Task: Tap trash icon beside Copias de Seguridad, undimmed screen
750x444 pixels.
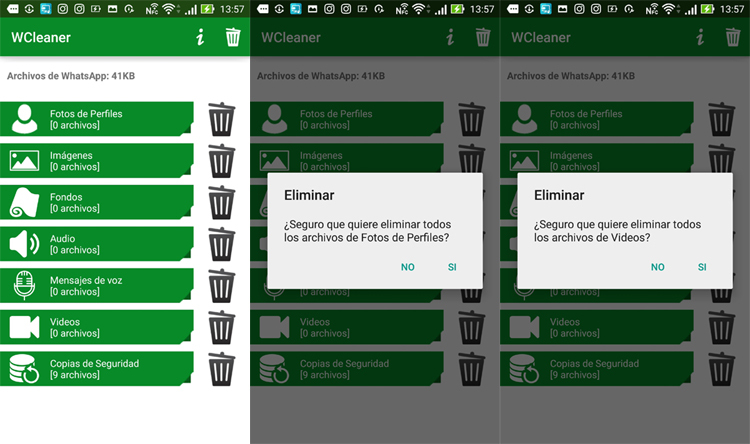Action: point(222,369)
